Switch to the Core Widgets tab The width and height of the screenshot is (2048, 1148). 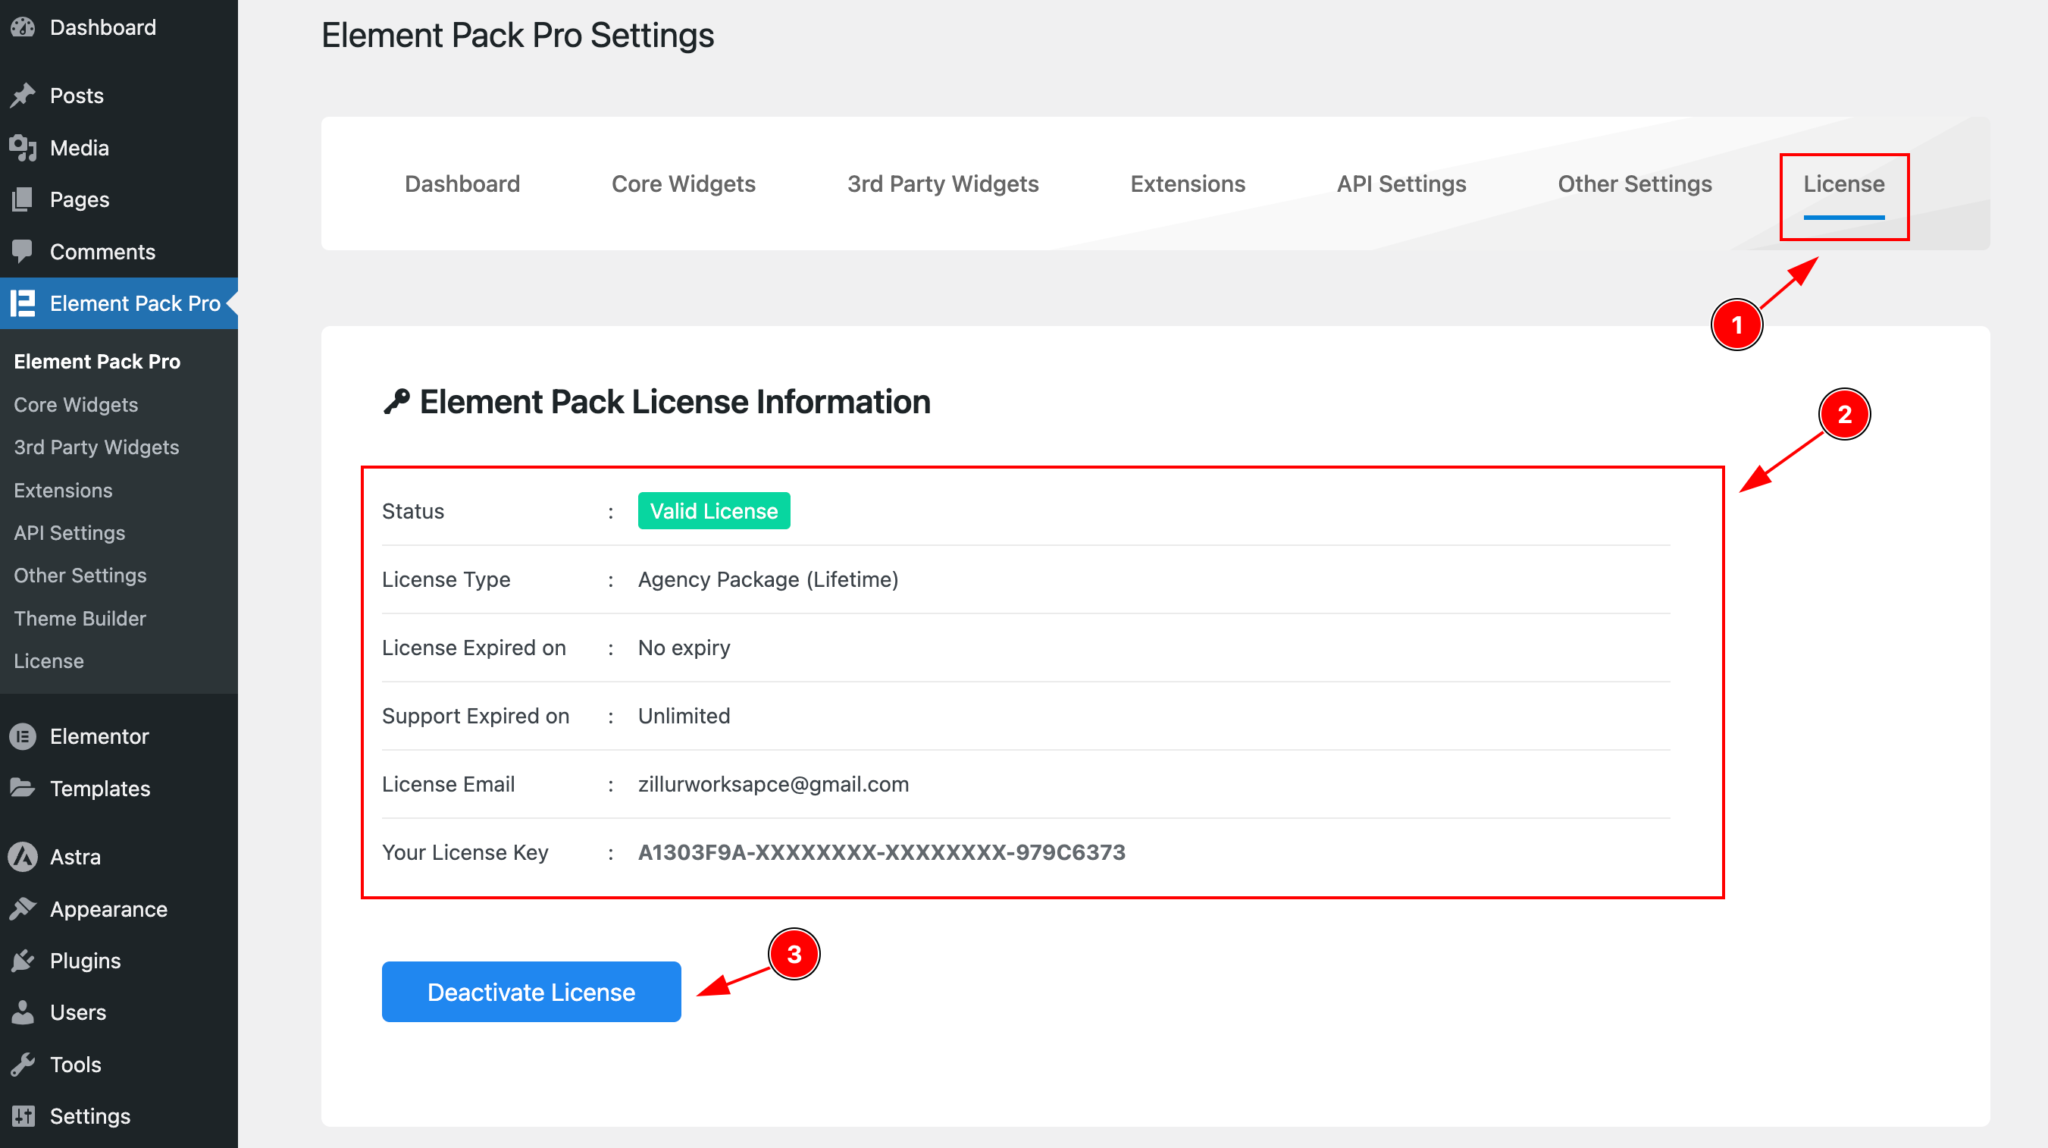(683, 183)
